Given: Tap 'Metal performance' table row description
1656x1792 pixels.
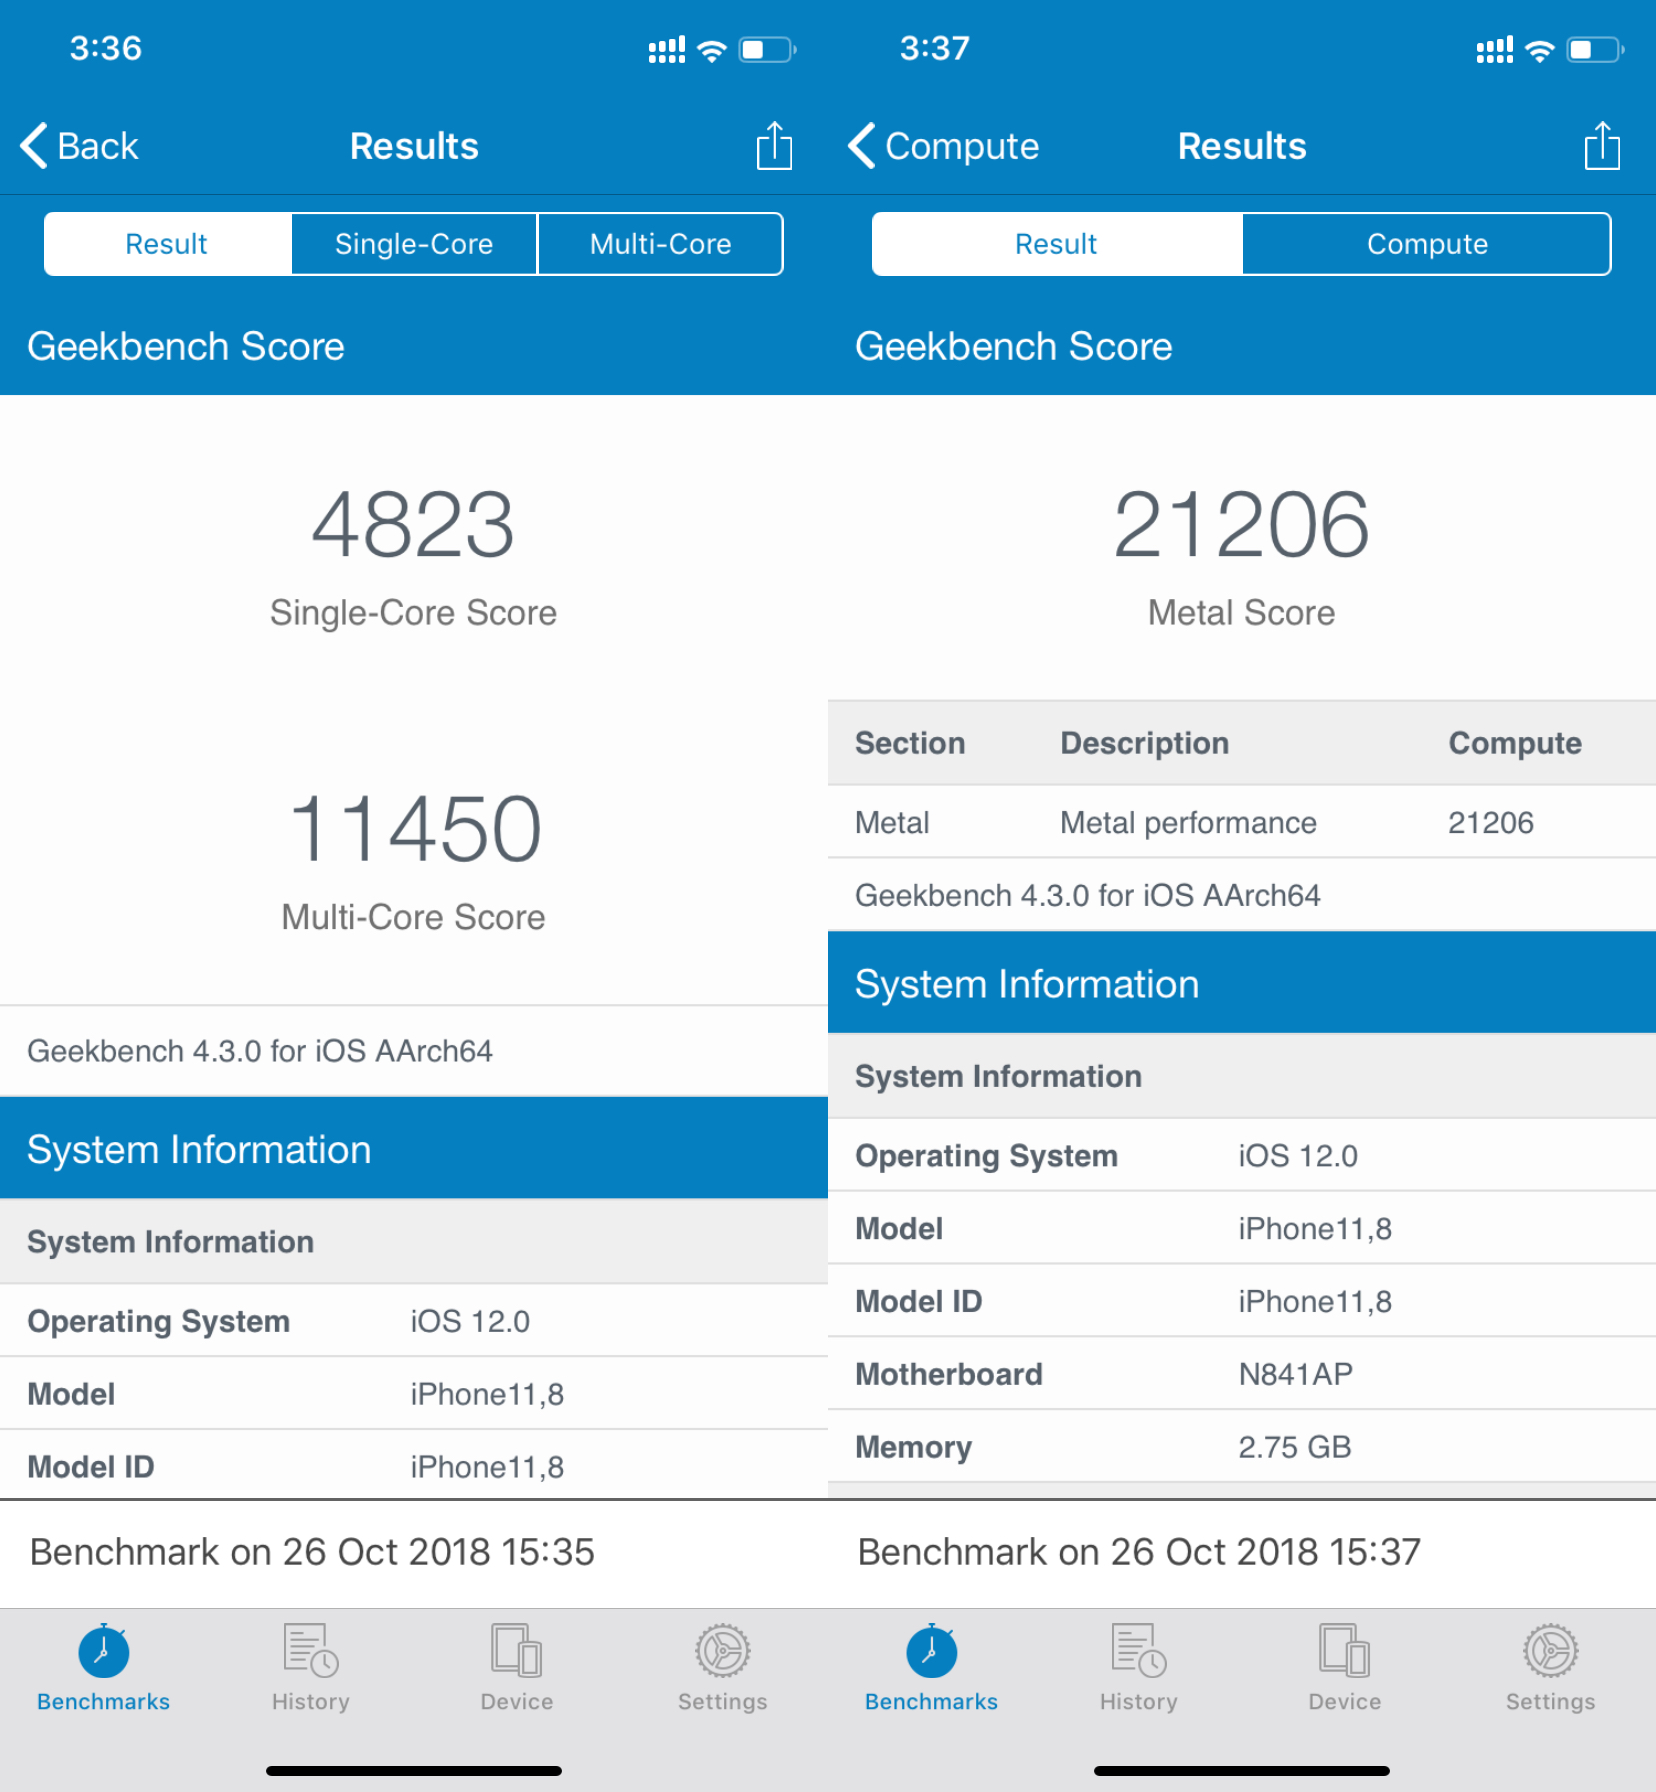Looking at the screenshot, I should 1188,823.
